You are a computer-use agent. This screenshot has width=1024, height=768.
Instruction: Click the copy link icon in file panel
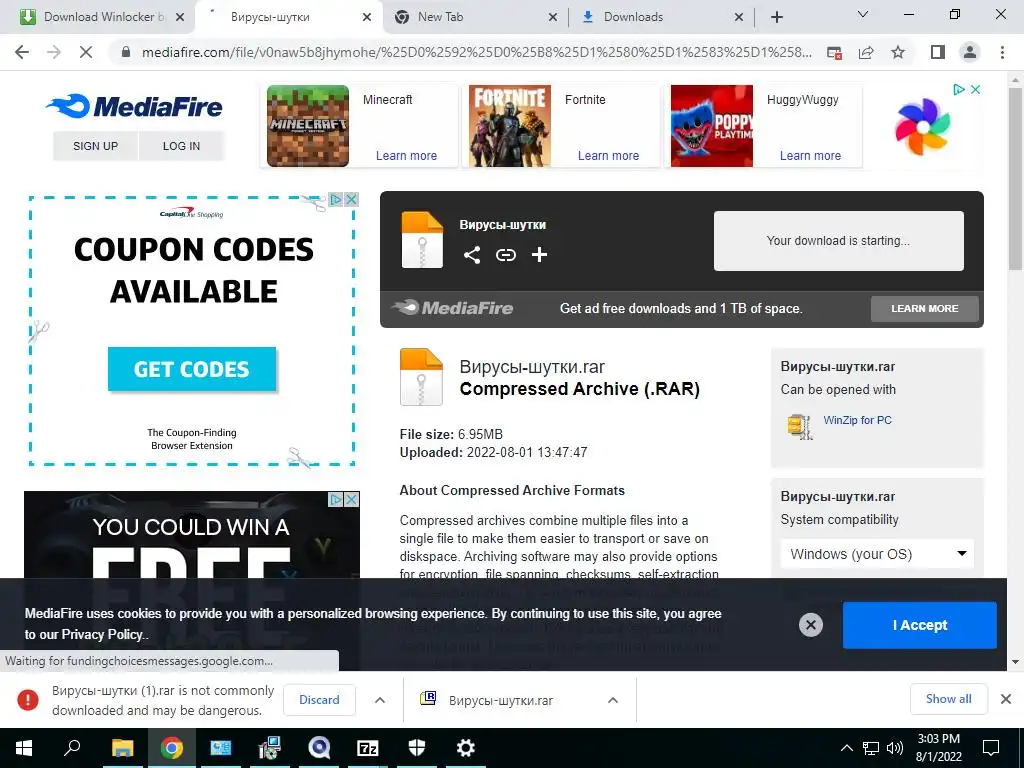505,255
